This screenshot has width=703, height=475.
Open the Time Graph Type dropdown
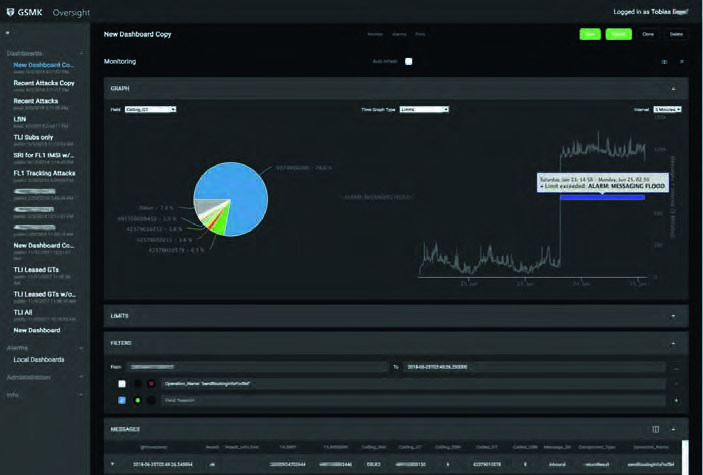pyautogui.click(x=424, y=109)
